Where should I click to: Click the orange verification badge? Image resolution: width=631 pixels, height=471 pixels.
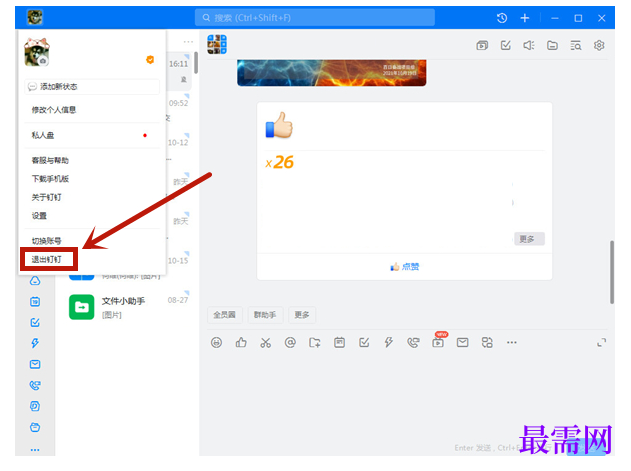pos(150,60)
